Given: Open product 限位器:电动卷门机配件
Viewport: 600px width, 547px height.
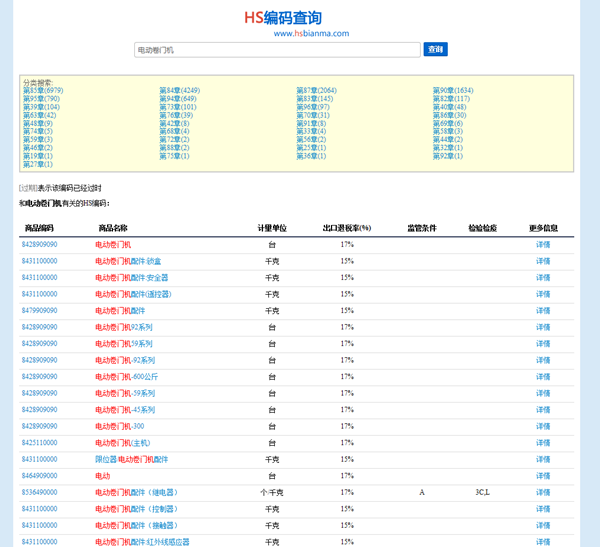Looking at the screenshot, I should [131, 459].
